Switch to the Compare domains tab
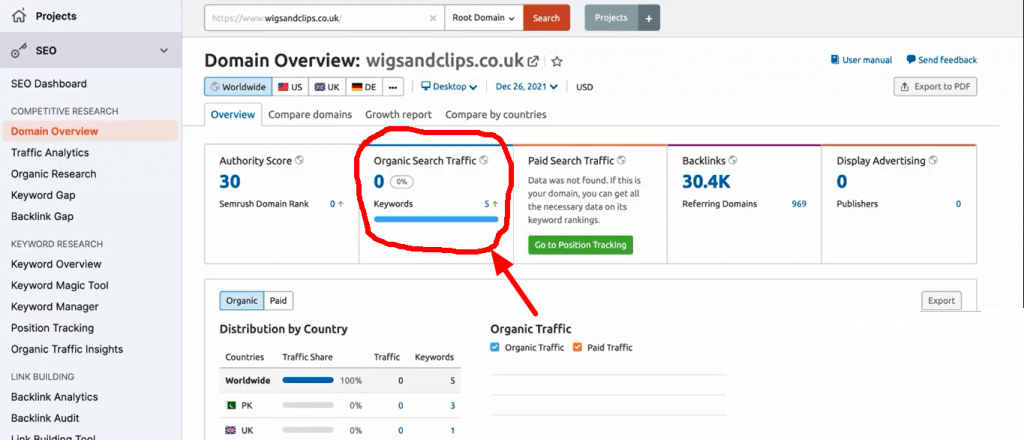 pyautogui.click(x=310, y=114)
